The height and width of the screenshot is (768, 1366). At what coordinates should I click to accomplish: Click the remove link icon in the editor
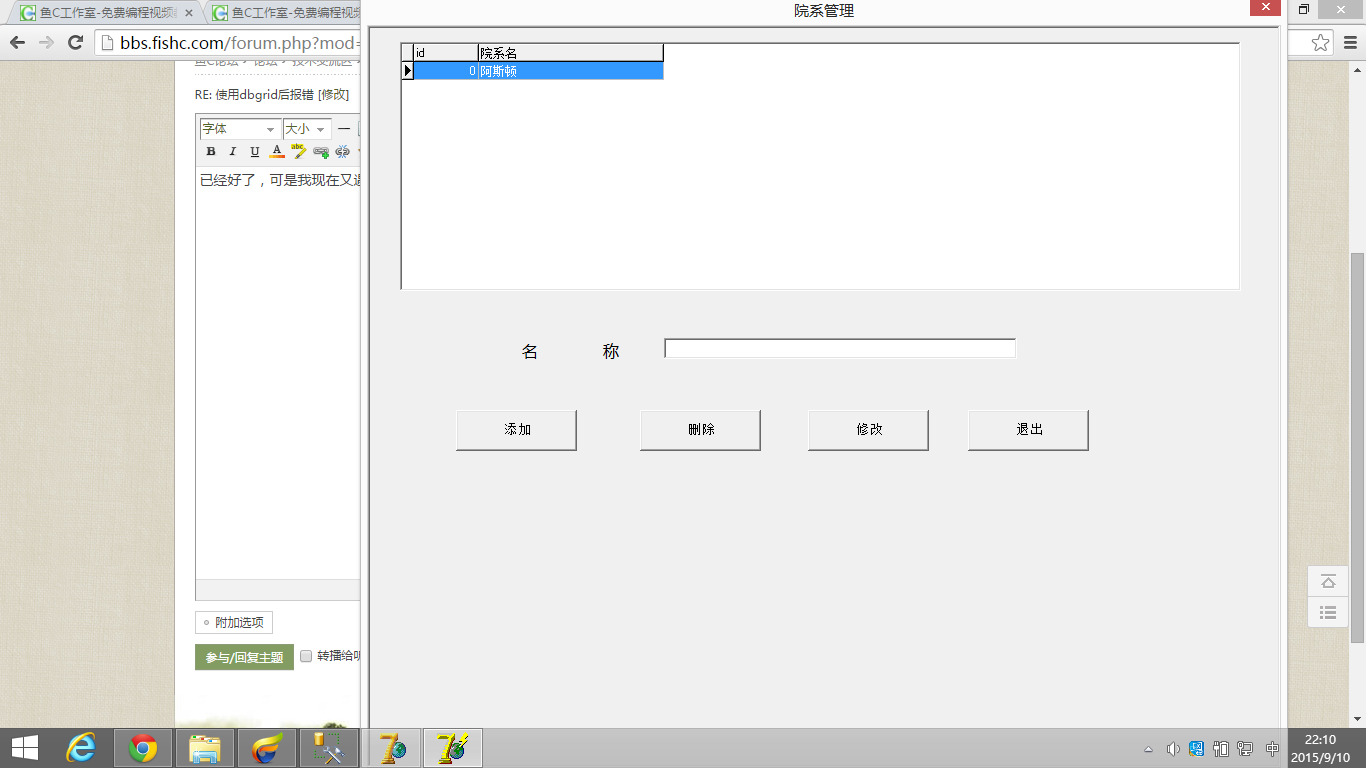(x=343, y=152)
